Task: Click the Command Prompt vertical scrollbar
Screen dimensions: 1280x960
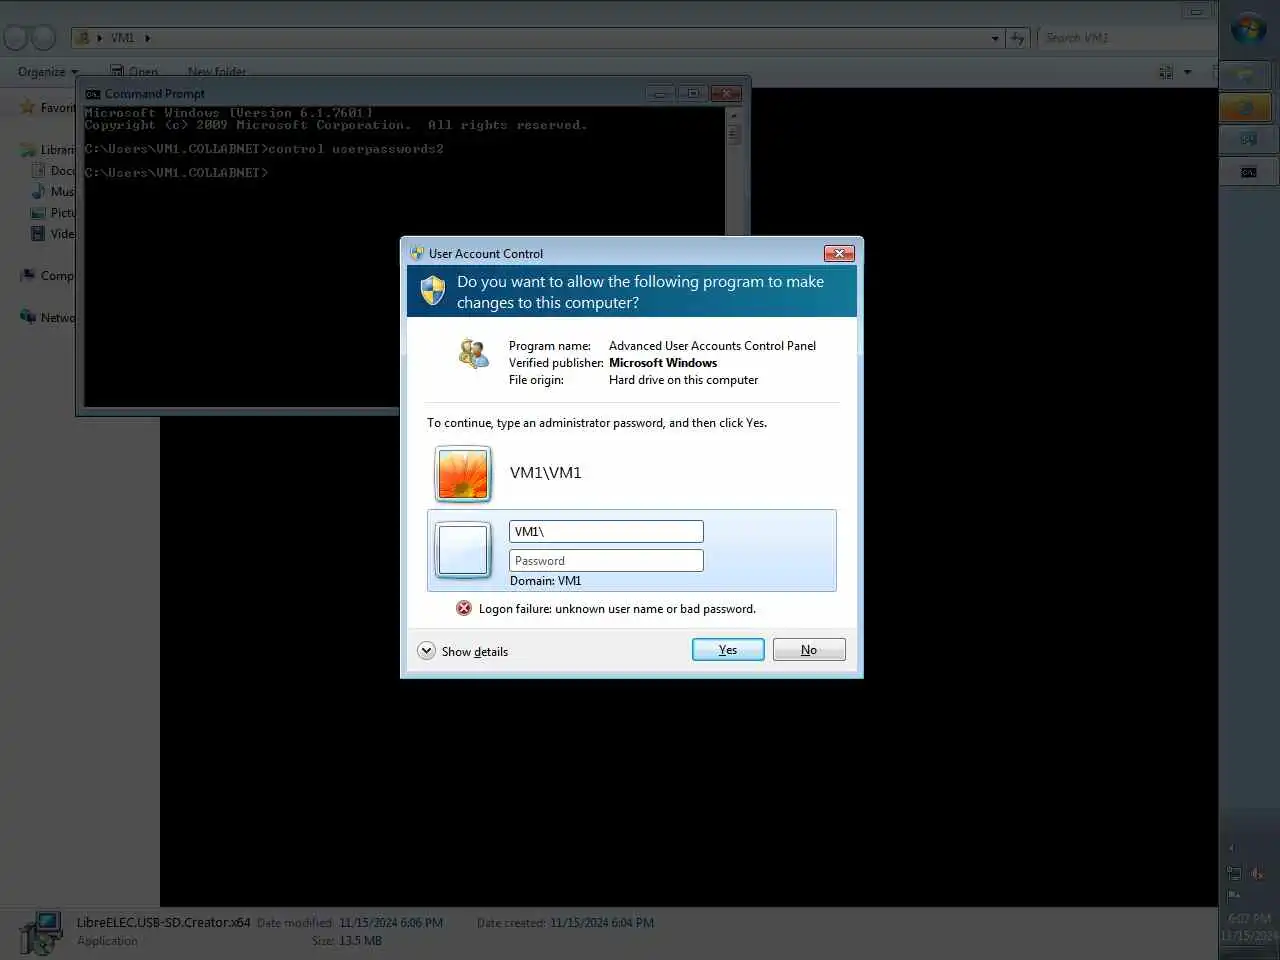Action: click(x=733, y=255)
